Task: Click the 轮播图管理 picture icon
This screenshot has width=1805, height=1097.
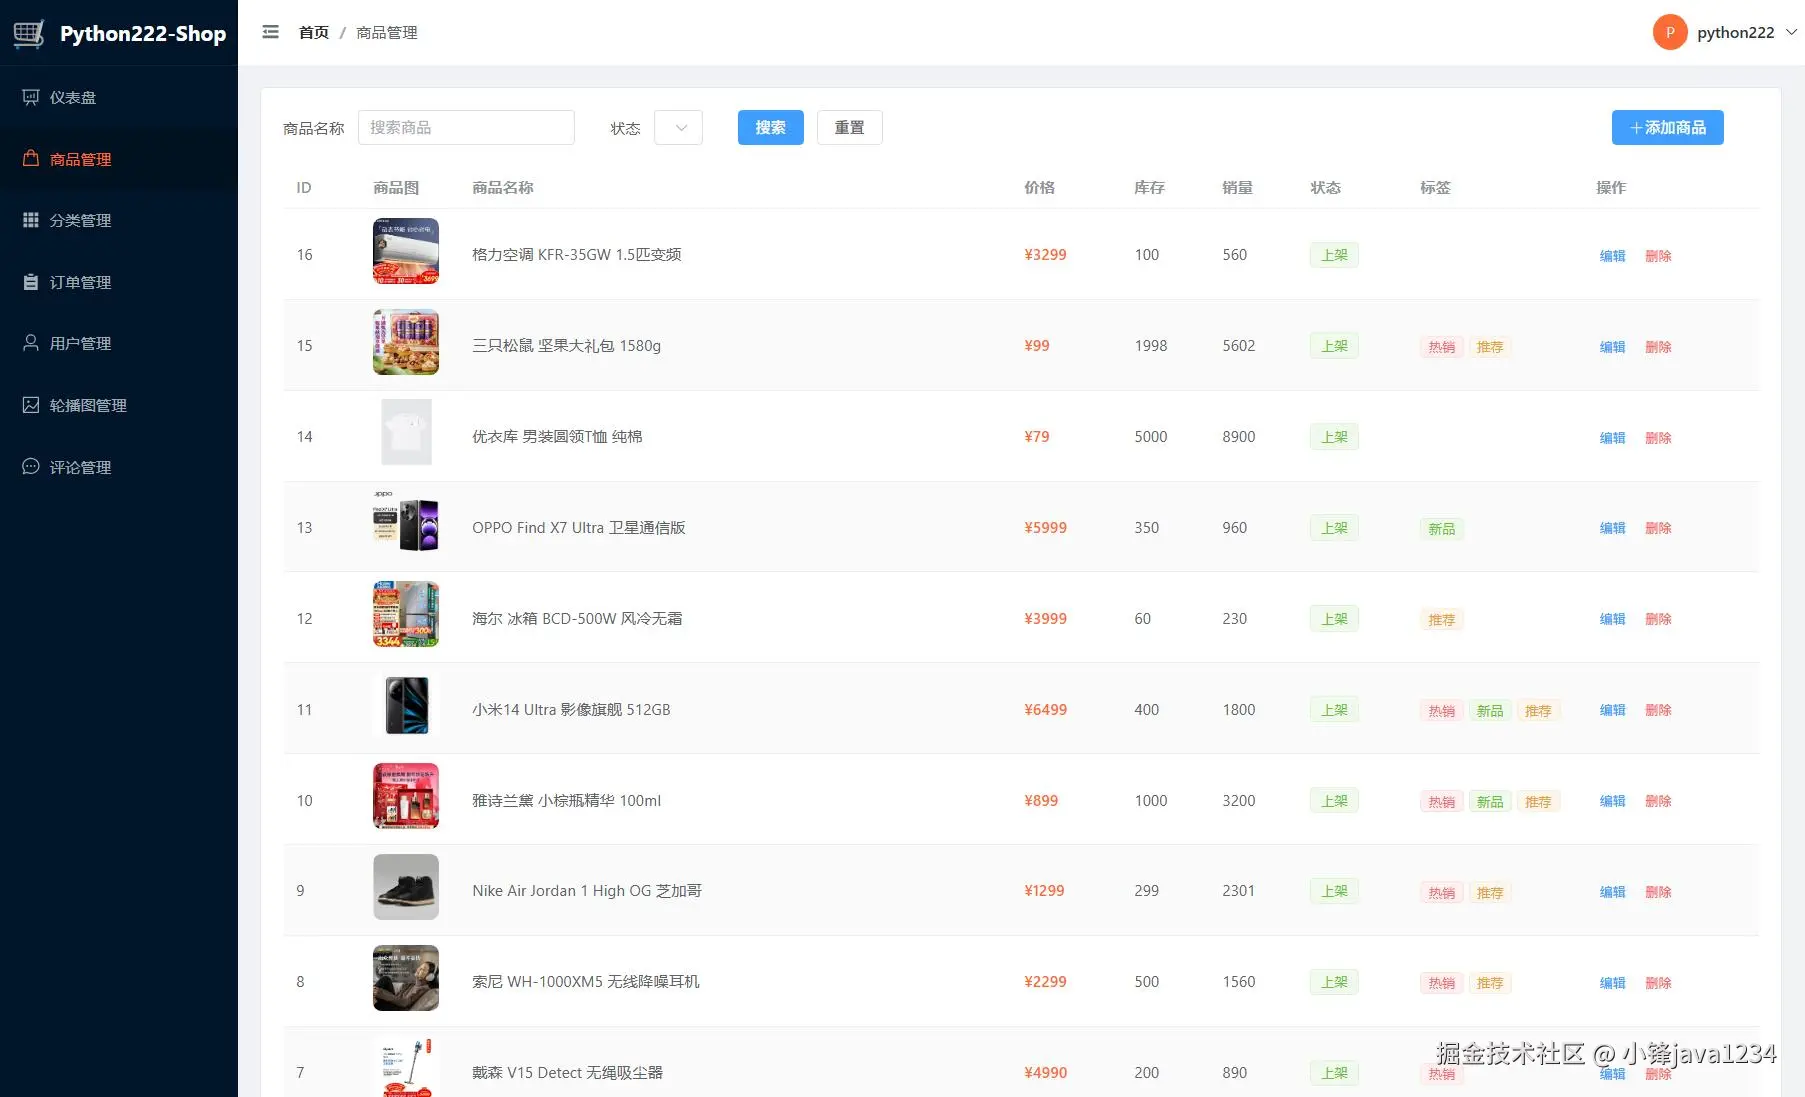Action: pyautogui.click(x=31, y=405)
